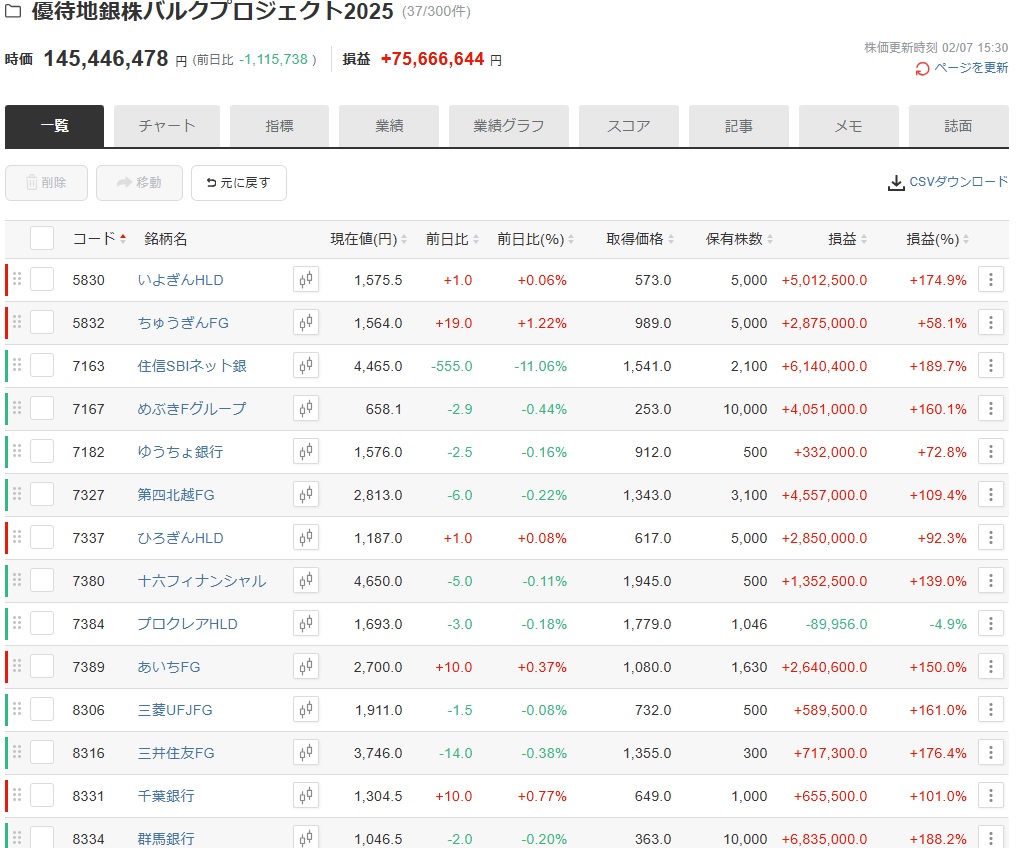Click the 元に戻す button
The width and height of the screenshot is (1016, 848).
[238, 183]
